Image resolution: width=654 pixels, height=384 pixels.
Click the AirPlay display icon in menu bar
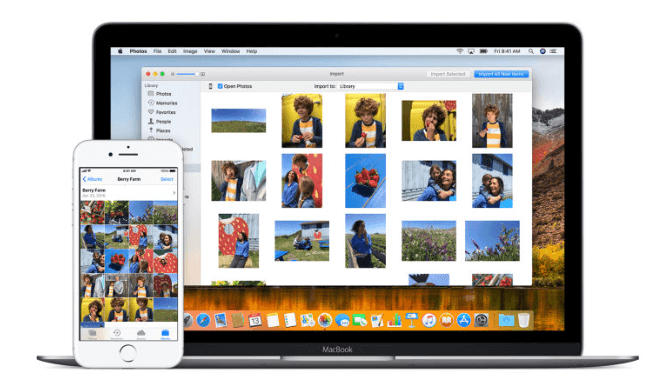tap(471, 51)
